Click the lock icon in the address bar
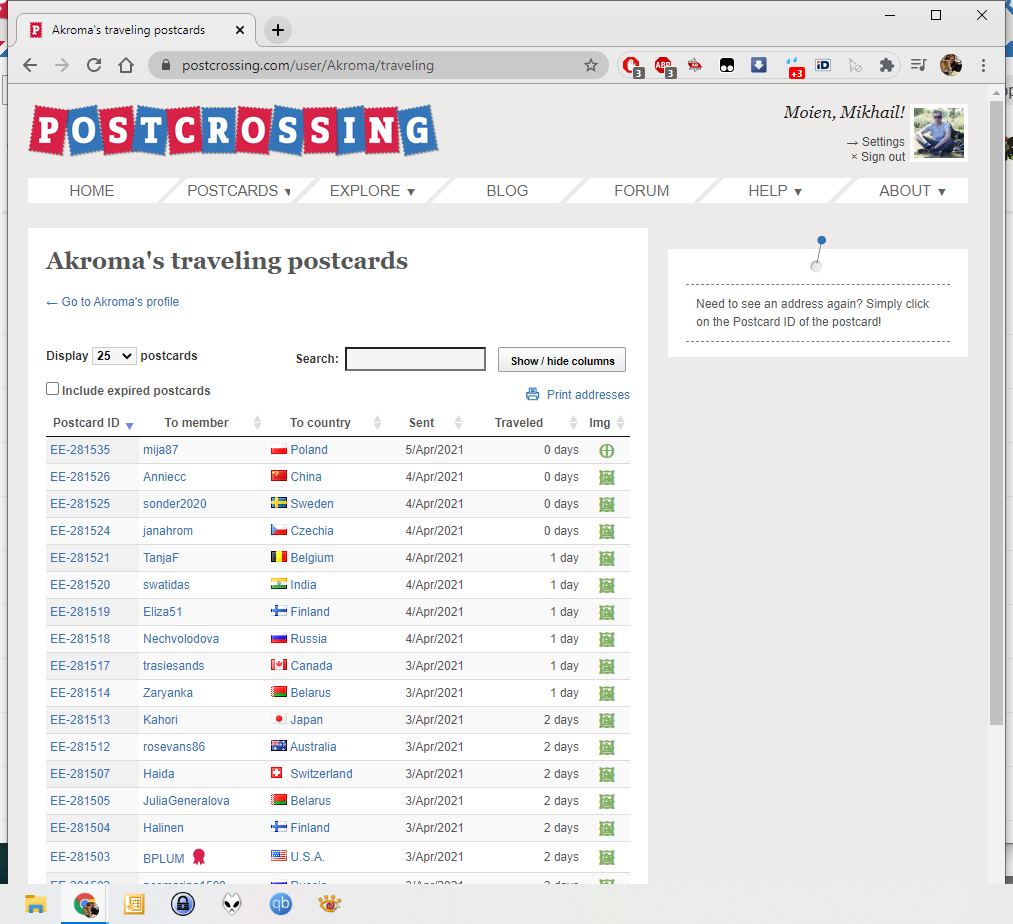 [165, 65]
